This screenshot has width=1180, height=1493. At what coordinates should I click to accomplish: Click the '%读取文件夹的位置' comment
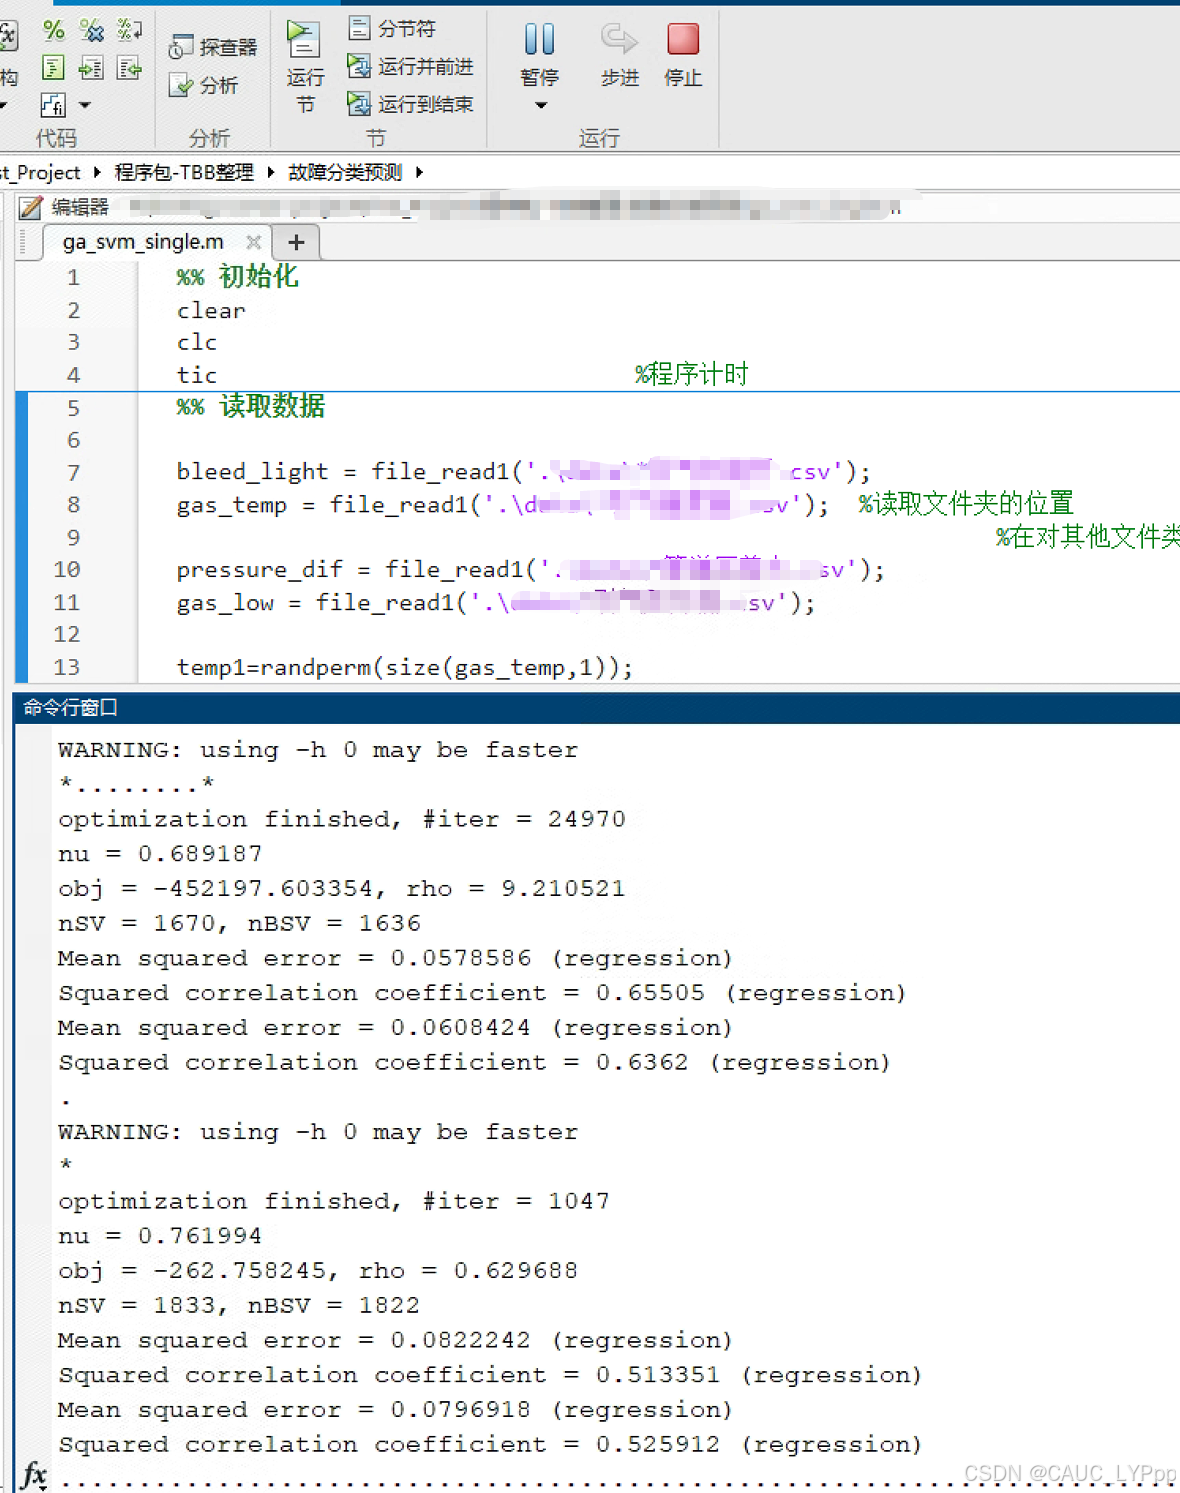click(965, 503)
